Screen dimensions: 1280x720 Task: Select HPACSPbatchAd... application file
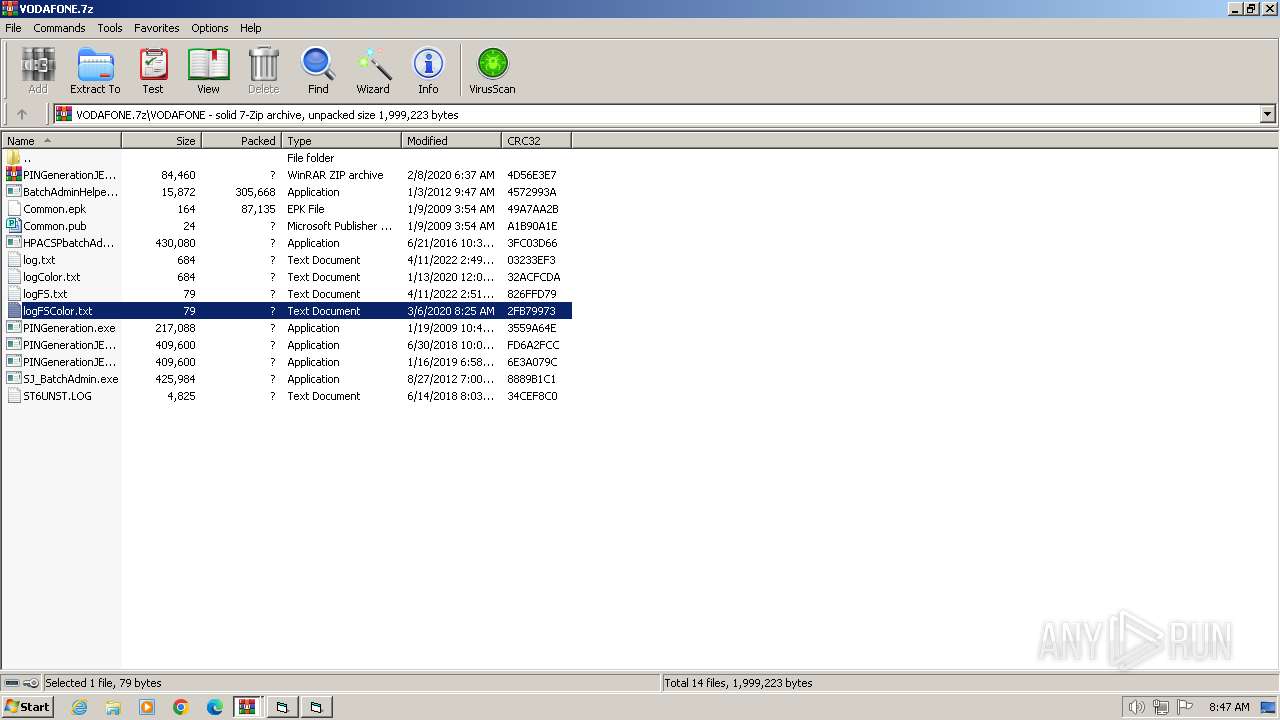tap(287, 243)
